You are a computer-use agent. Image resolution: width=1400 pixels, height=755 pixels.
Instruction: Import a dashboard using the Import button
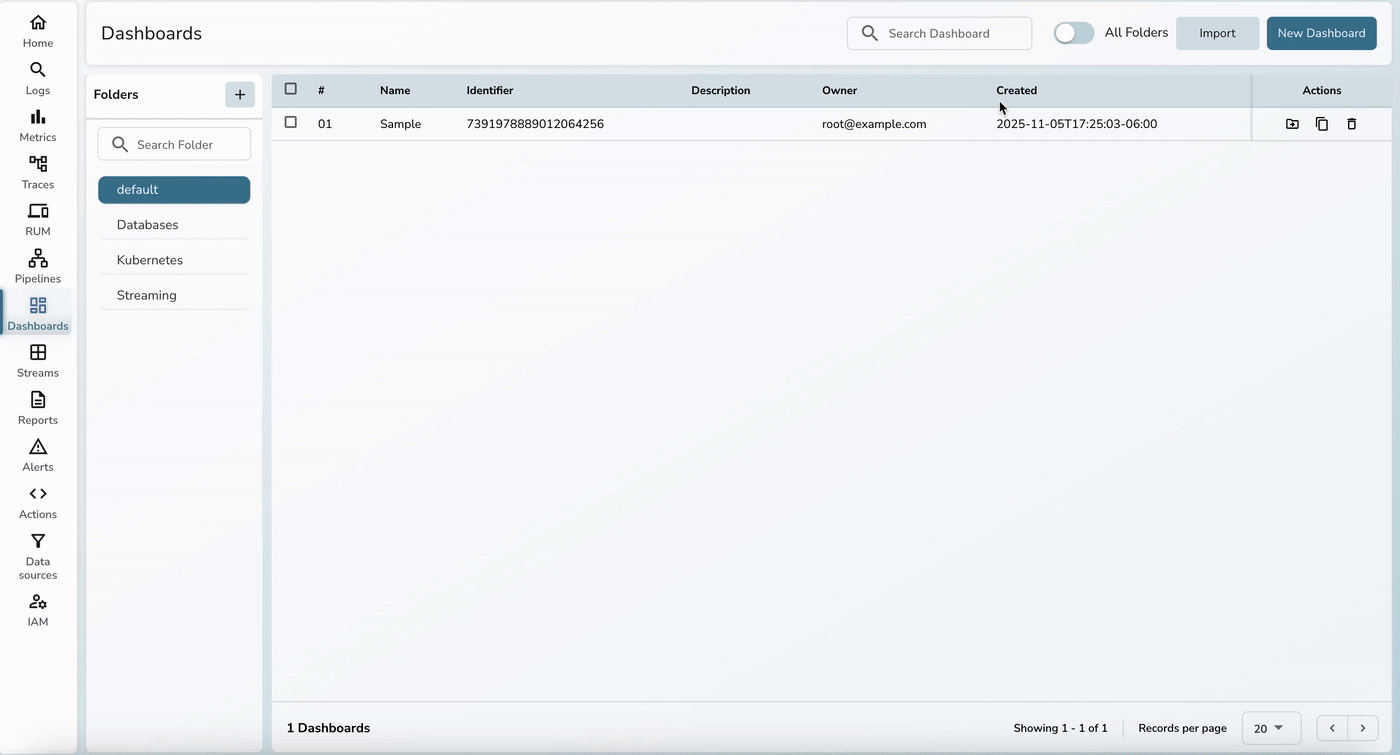pos(1217,32)
